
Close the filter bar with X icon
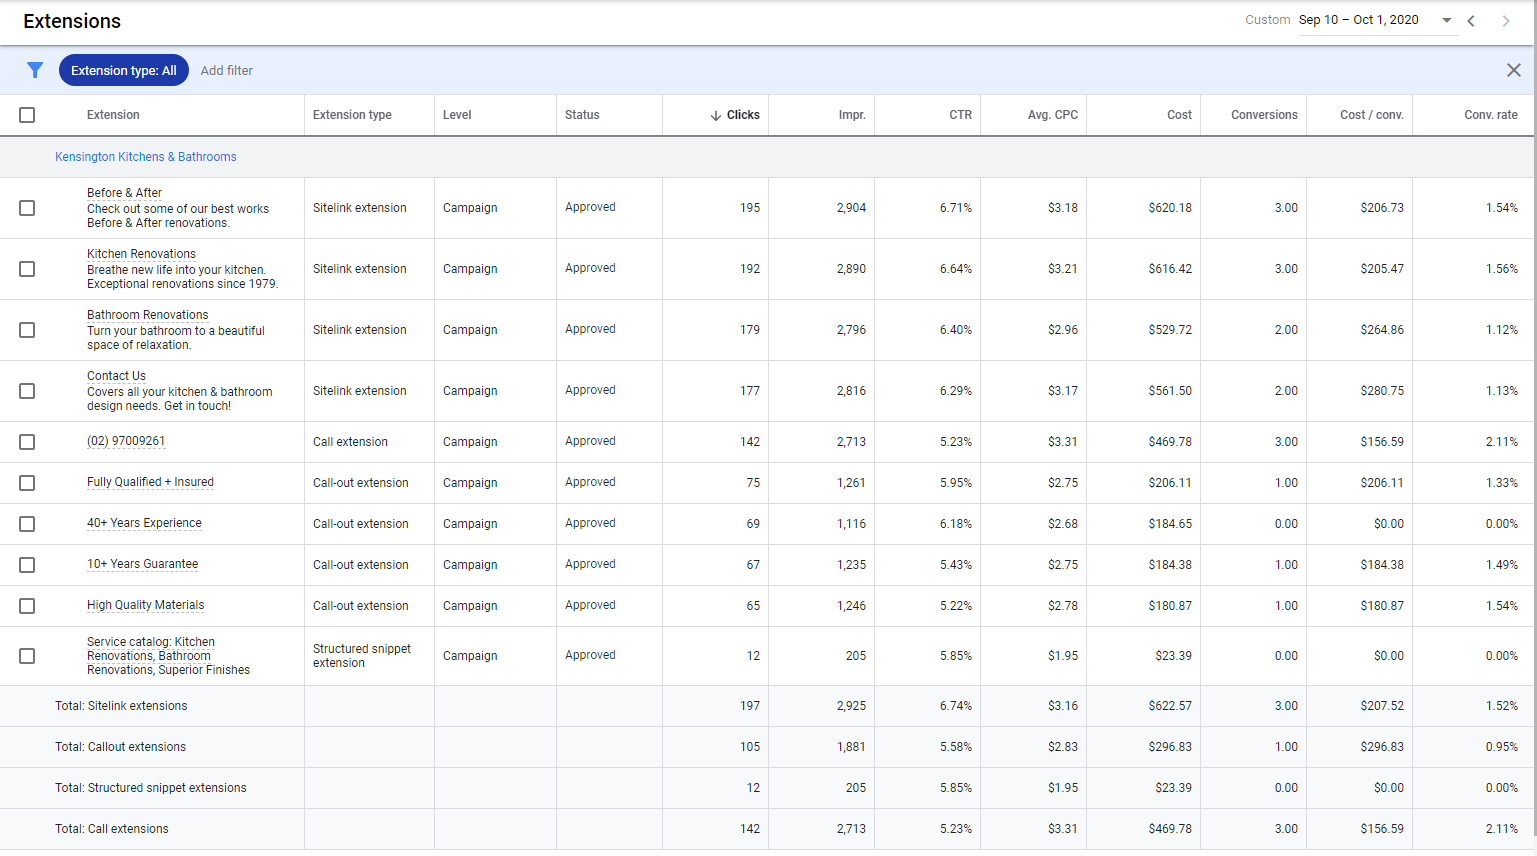click(1513, 70)
